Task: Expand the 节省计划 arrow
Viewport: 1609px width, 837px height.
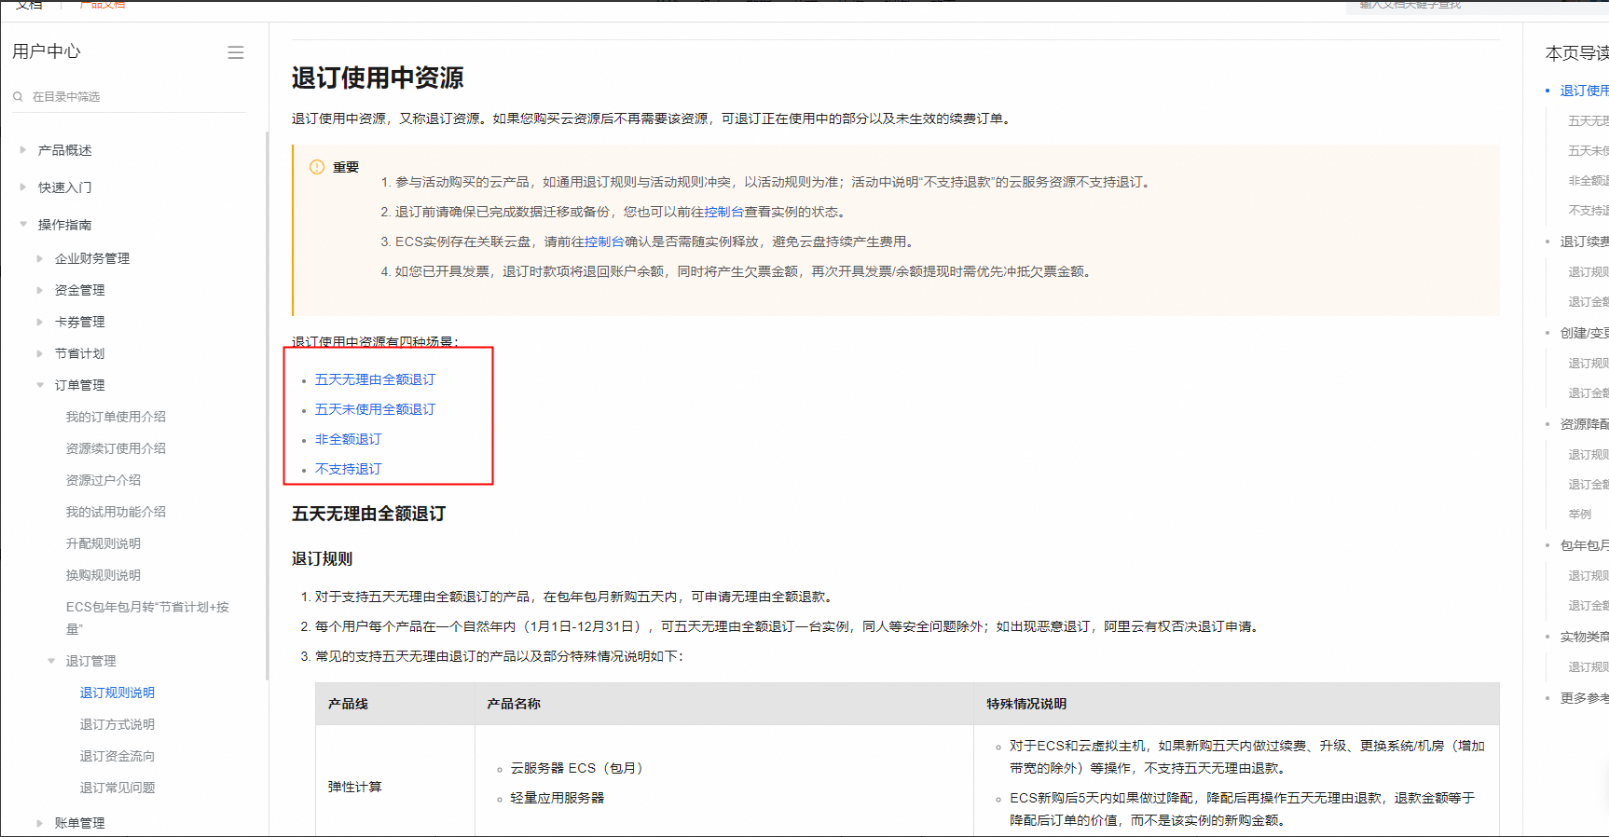Action: pos(40,354)
